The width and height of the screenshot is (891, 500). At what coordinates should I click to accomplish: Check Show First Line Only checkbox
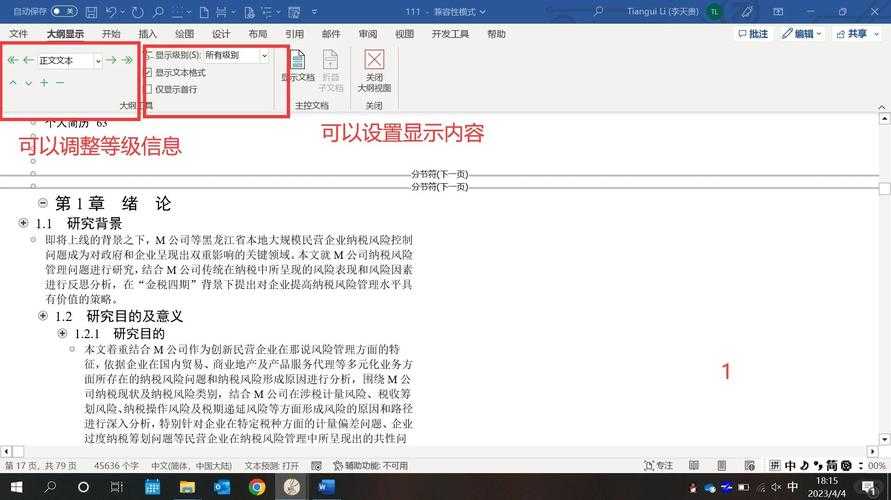(x=148, y=89)
